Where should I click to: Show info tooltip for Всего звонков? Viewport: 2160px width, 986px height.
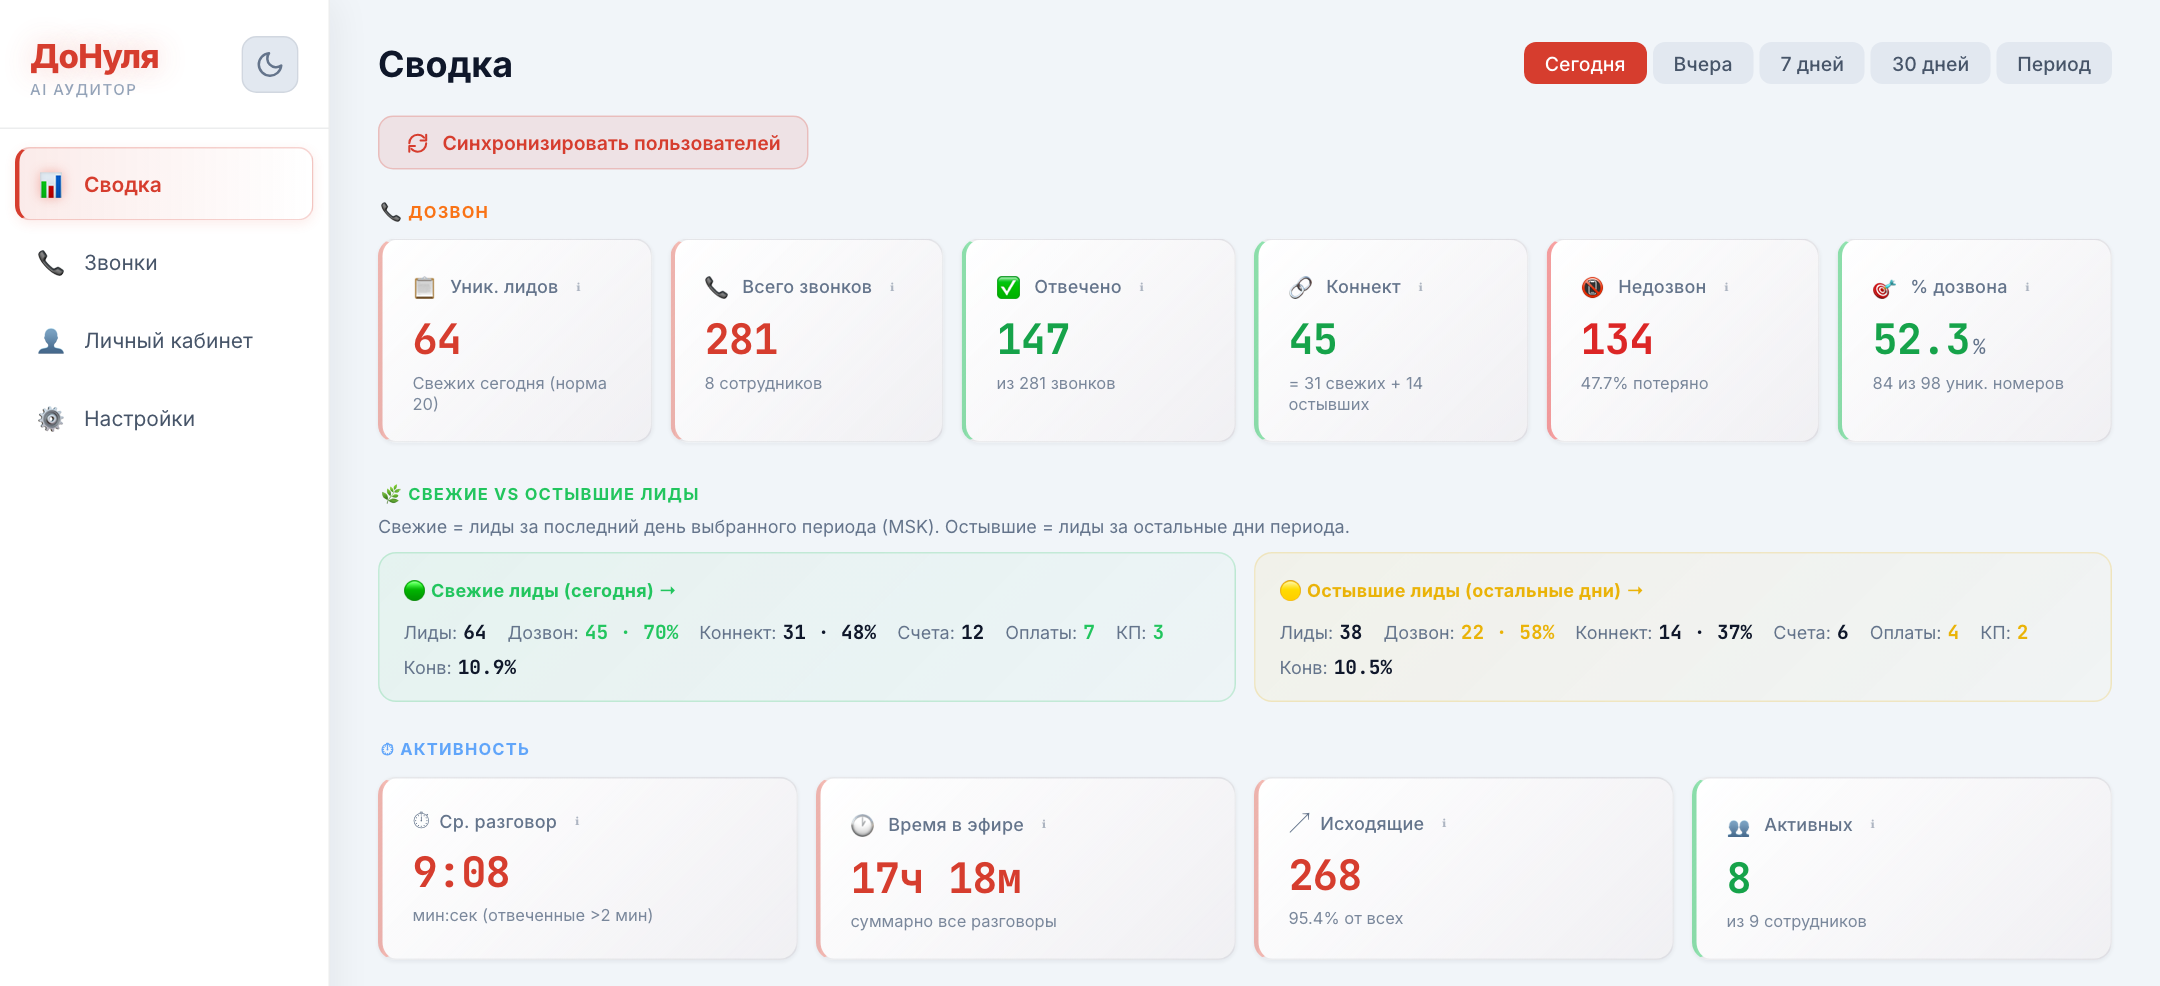point(892,287)
